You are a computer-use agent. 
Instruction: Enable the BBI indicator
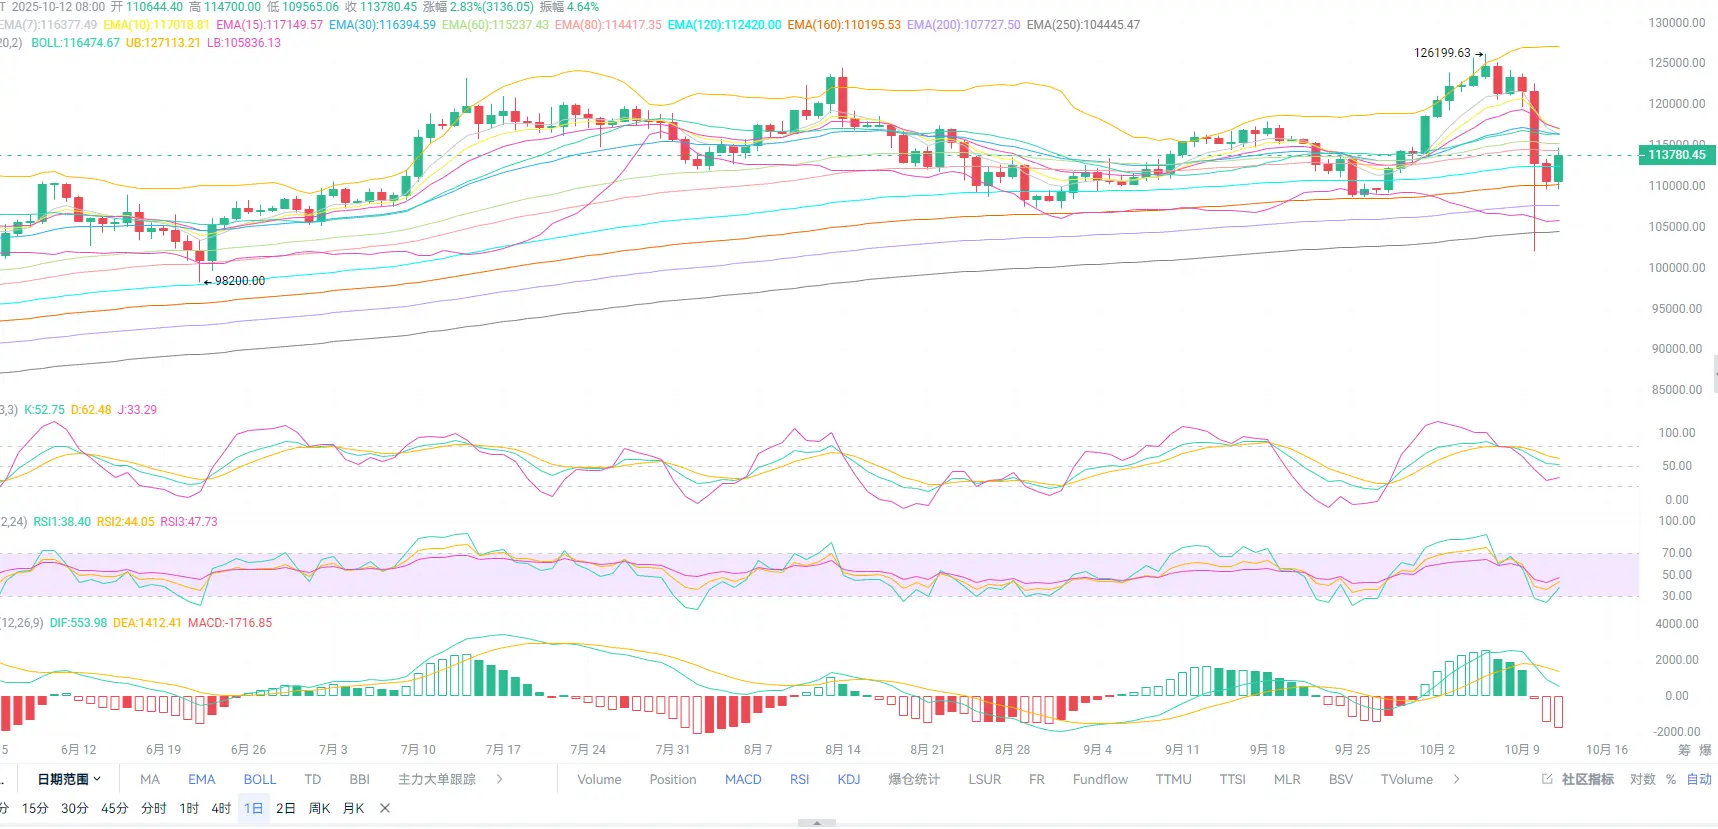point(360,779)
